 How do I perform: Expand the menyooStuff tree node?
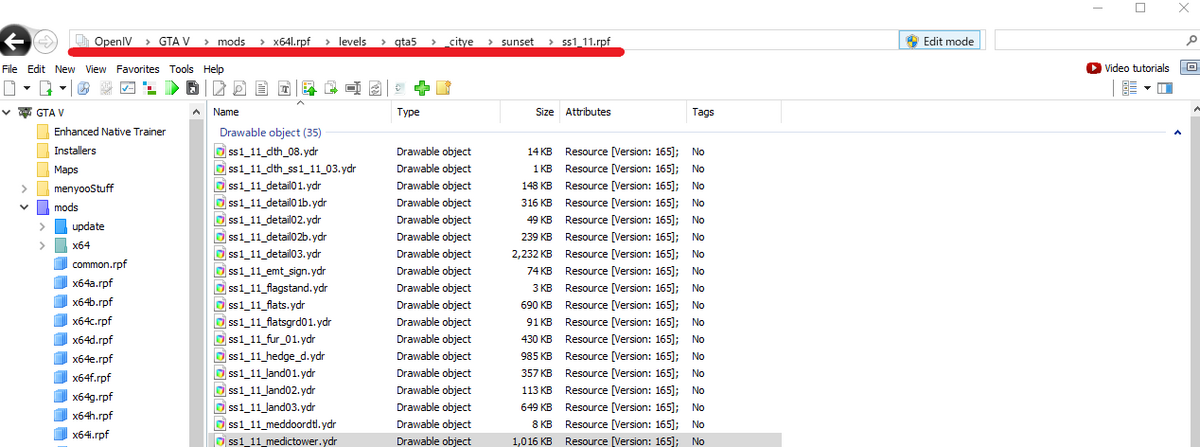click(24, 188)
